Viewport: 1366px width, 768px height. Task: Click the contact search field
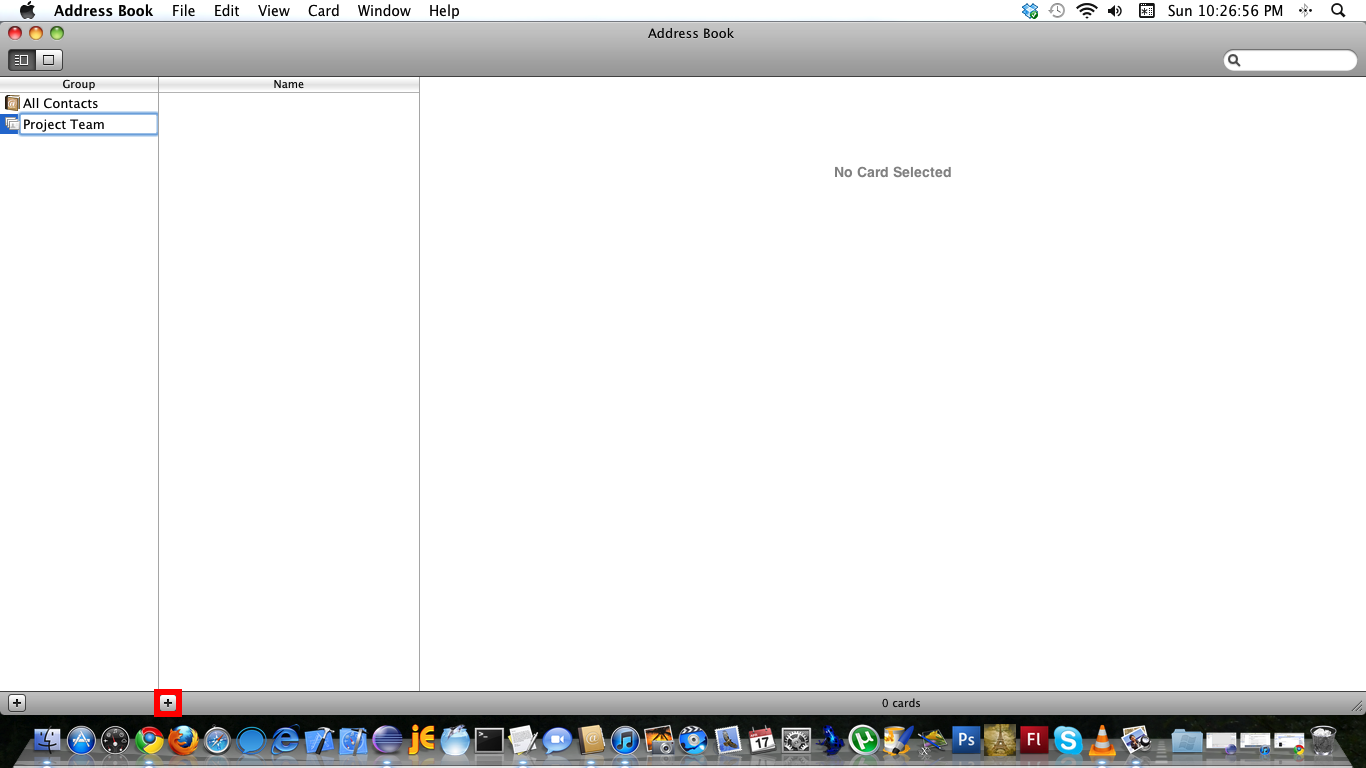[1296, 60]
